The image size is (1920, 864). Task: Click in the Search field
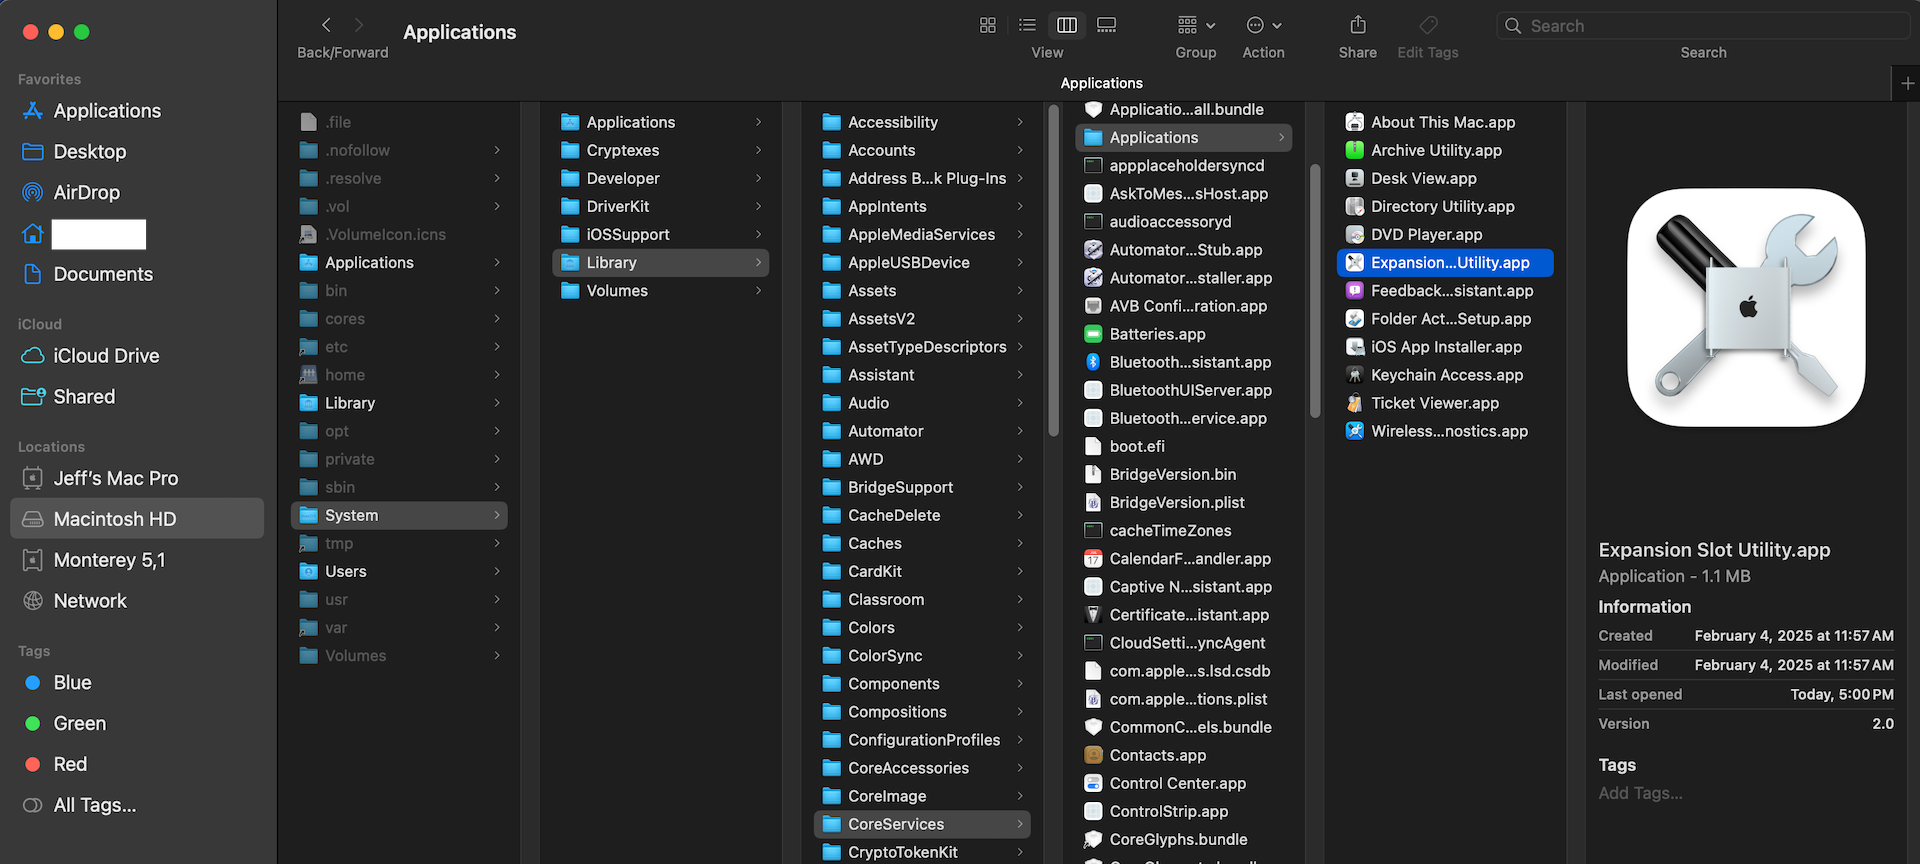pos(1703,26)
